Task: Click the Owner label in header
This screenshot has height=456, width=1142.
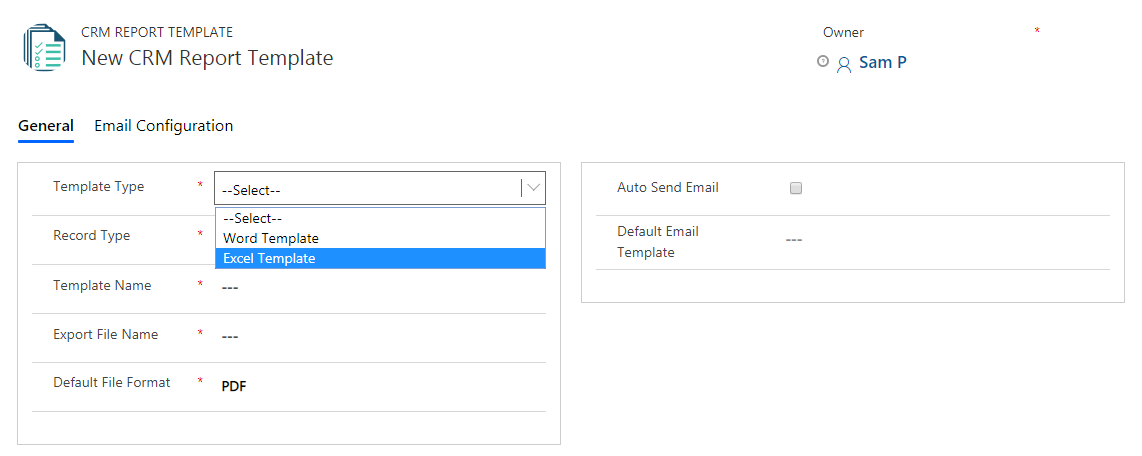Action: (x=843, y=32)
